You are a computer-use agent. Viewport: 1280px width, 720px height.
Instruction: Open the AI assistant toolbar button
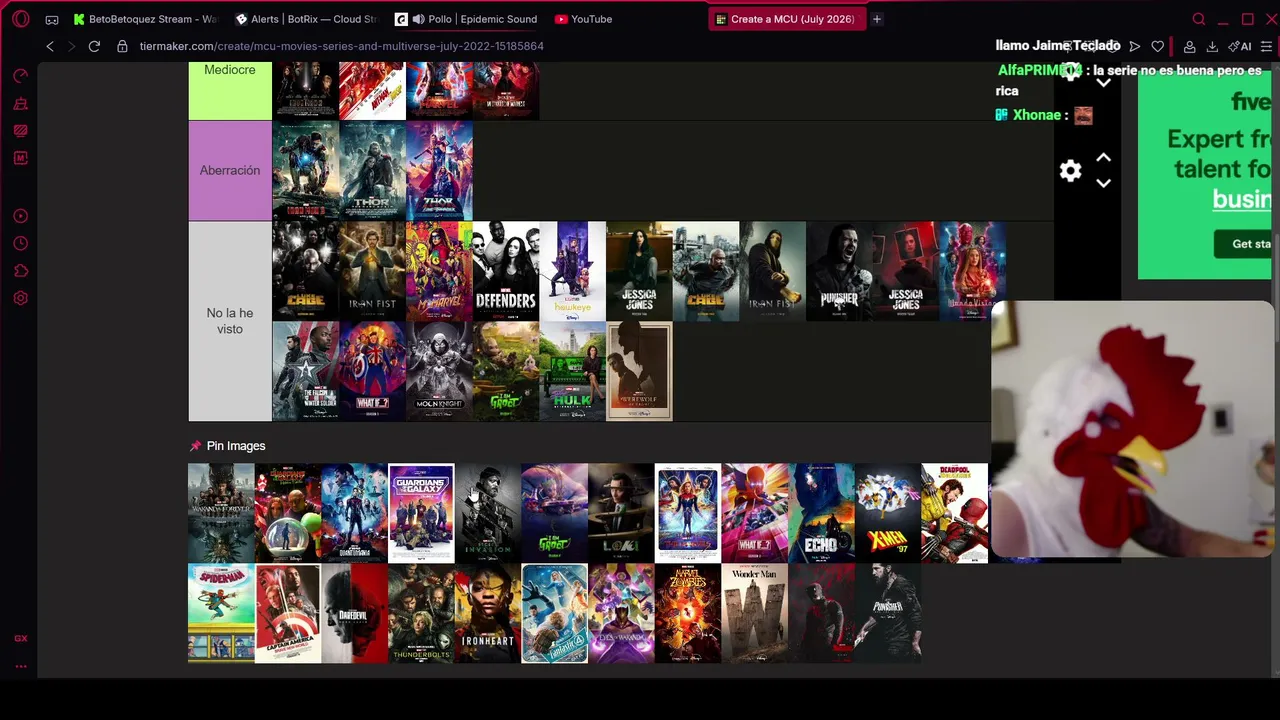1240,46
